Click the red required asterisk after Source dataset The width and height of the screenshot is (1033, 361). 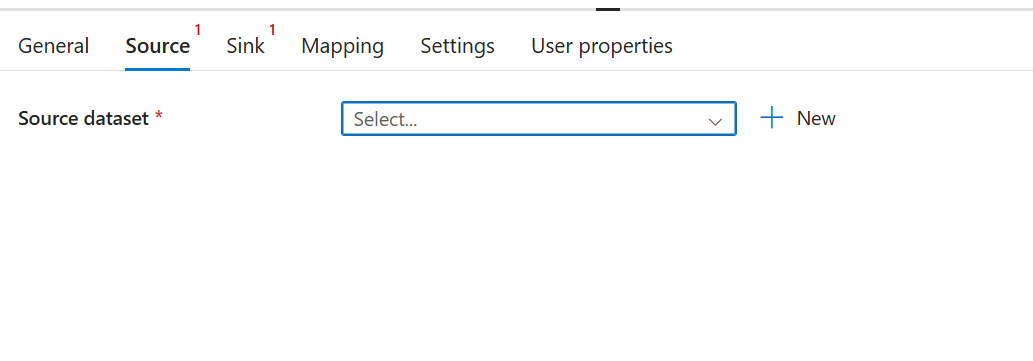tap(158, 117)
